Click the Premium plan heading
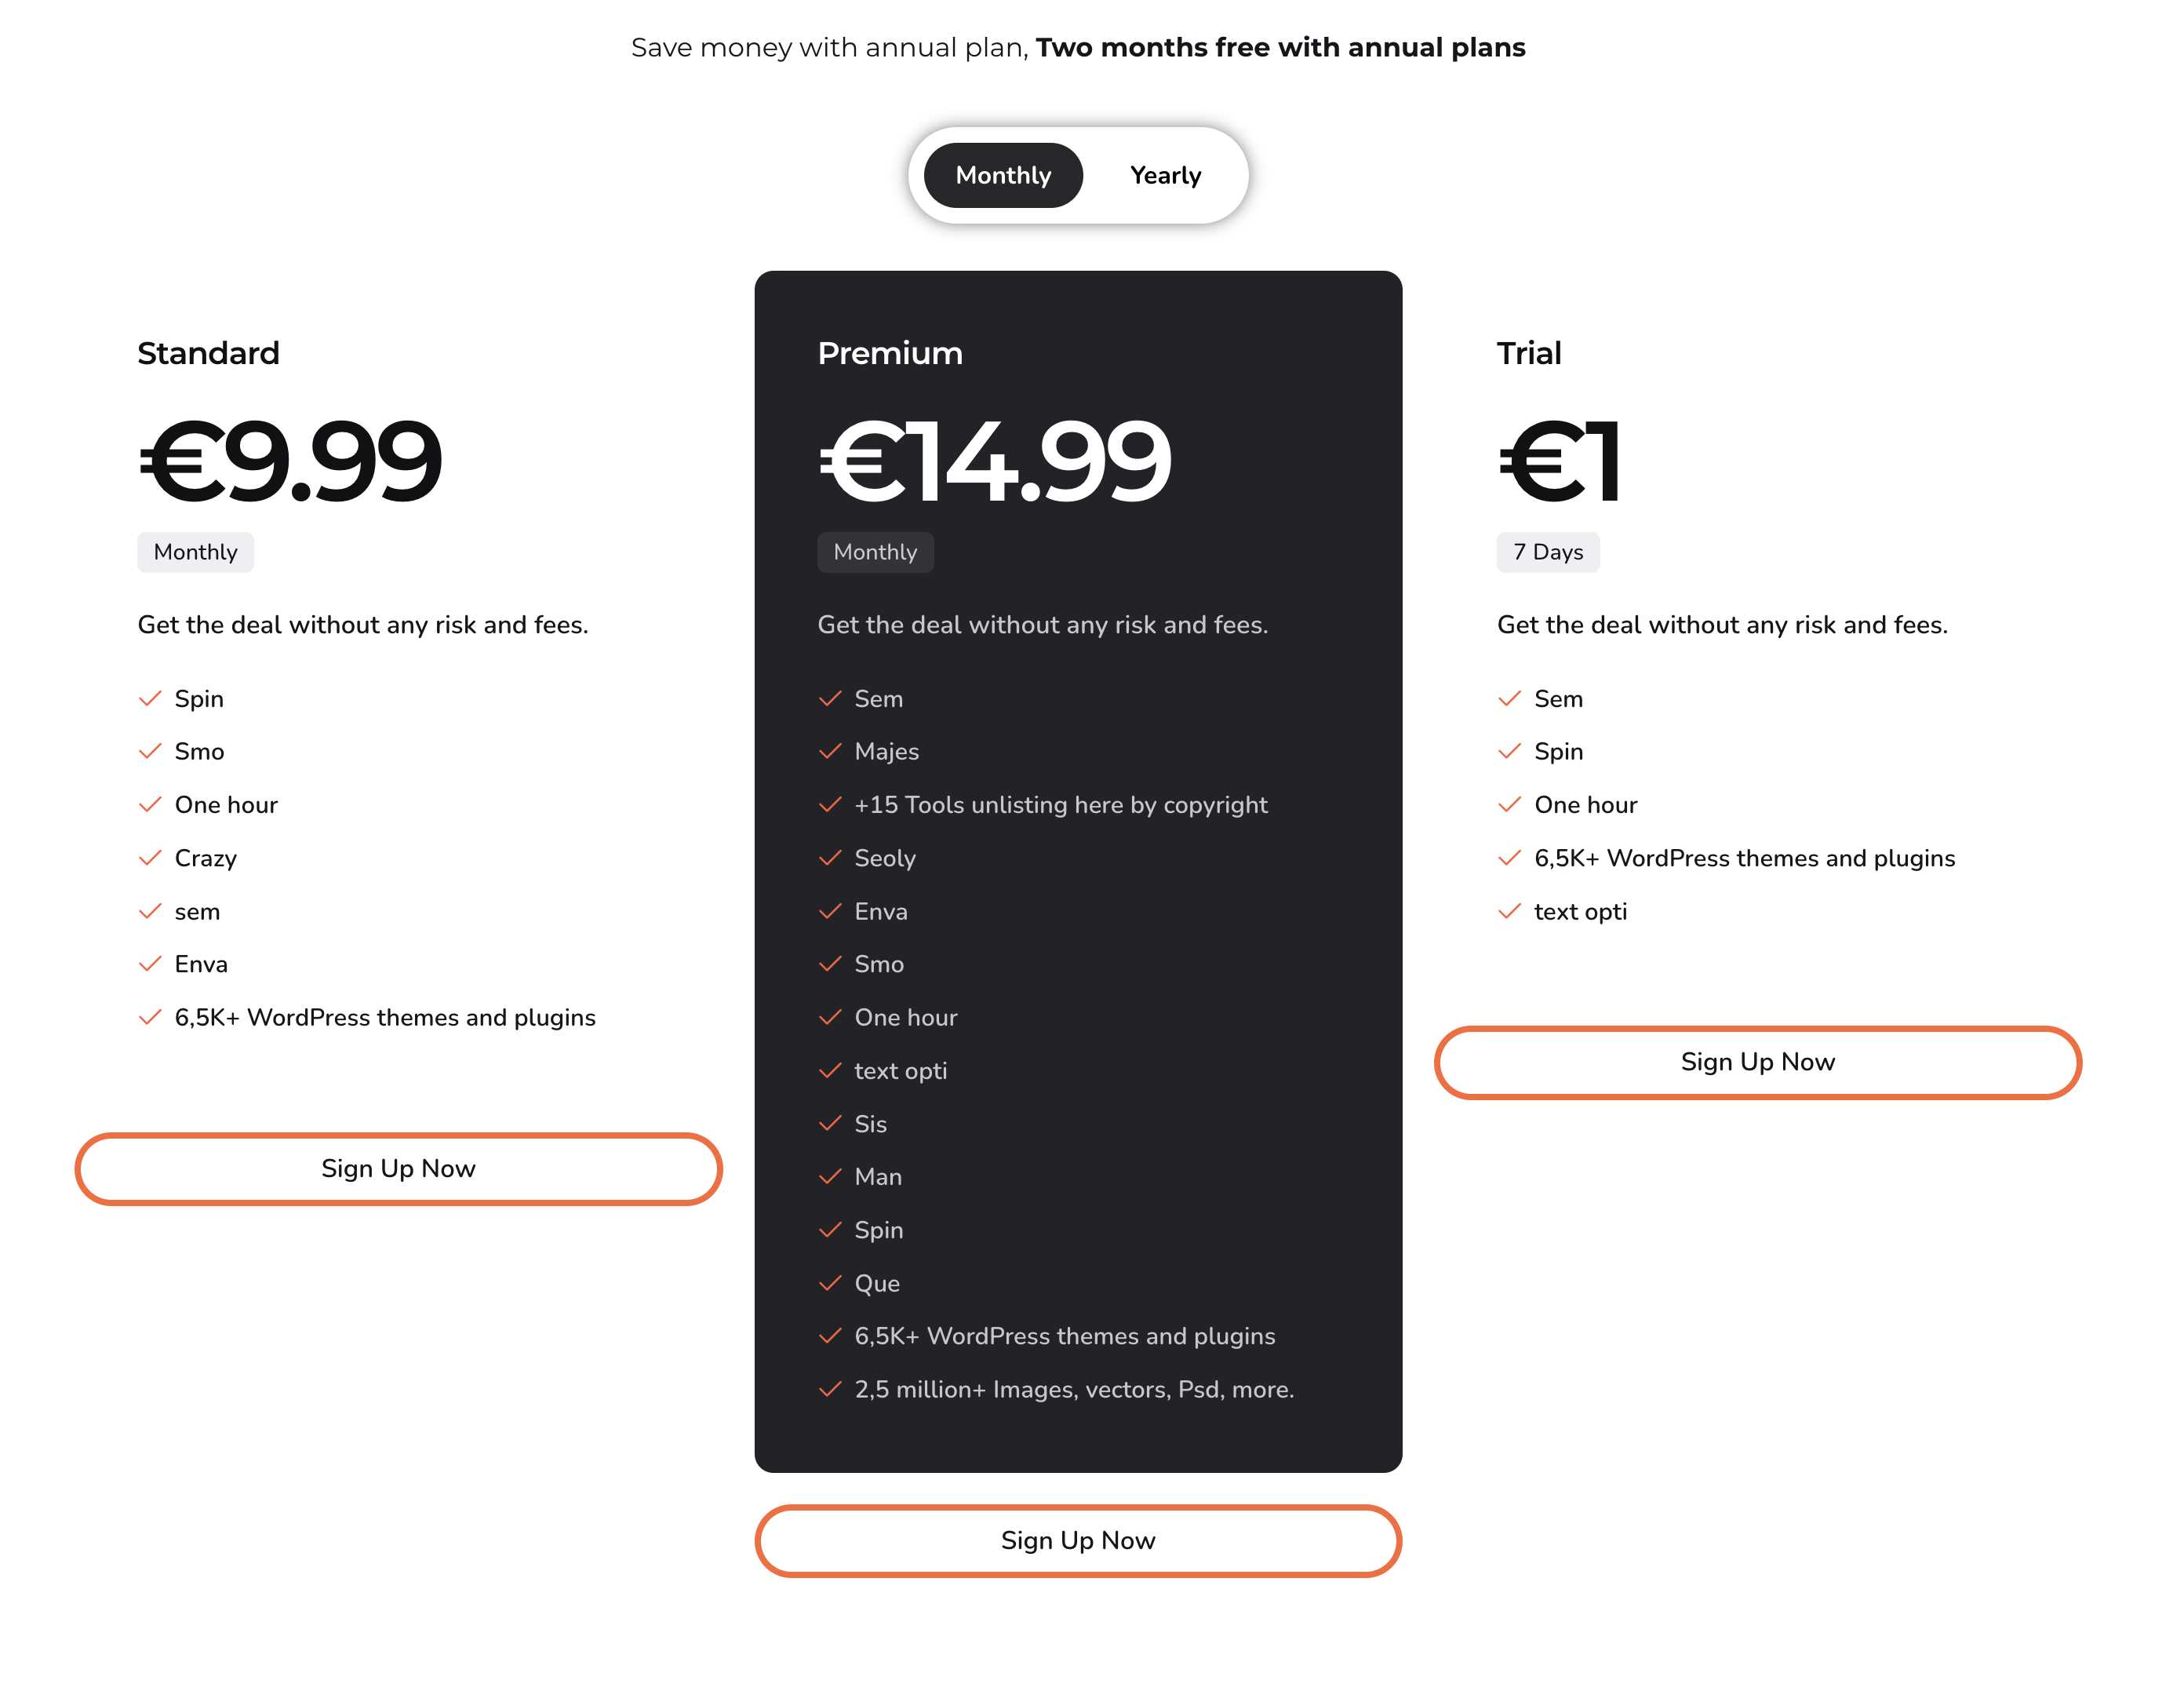2184x1684 pixels. tap(890, 353)
